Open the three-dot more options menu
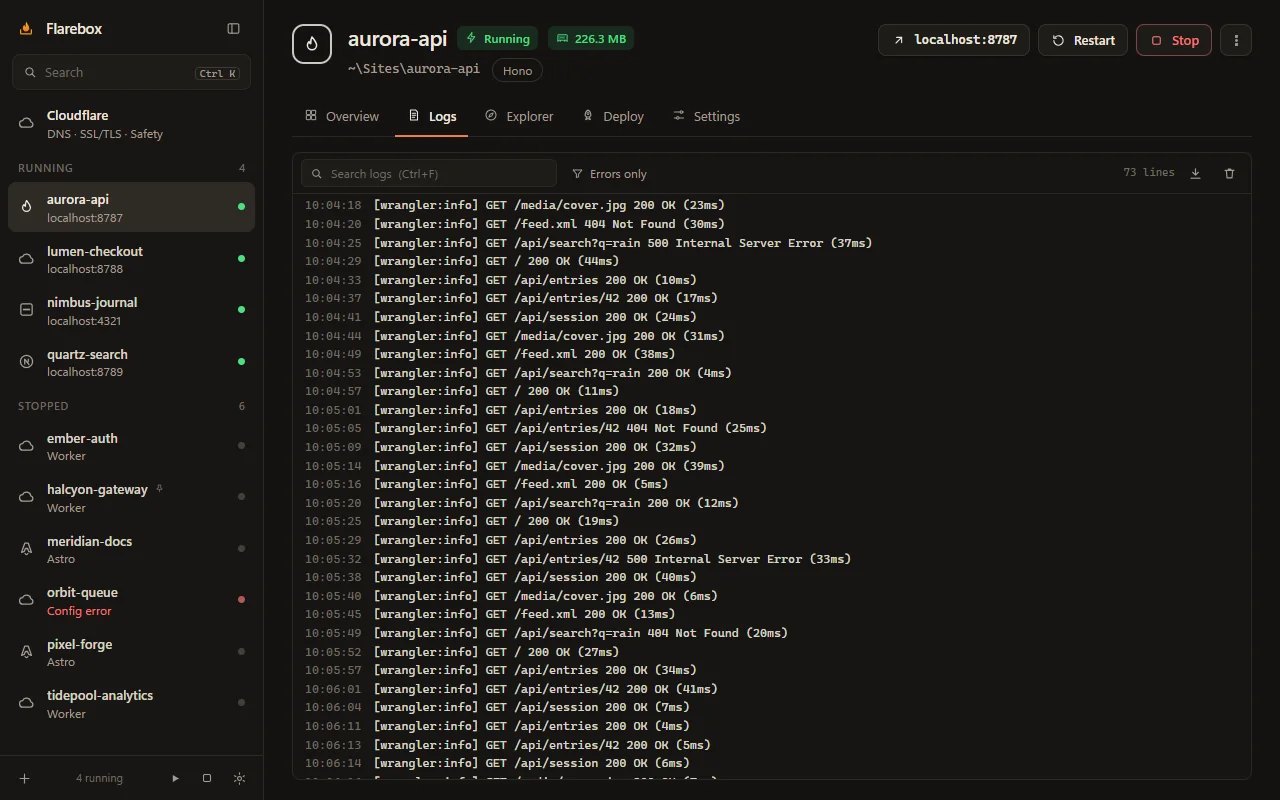 (1236, 40)
